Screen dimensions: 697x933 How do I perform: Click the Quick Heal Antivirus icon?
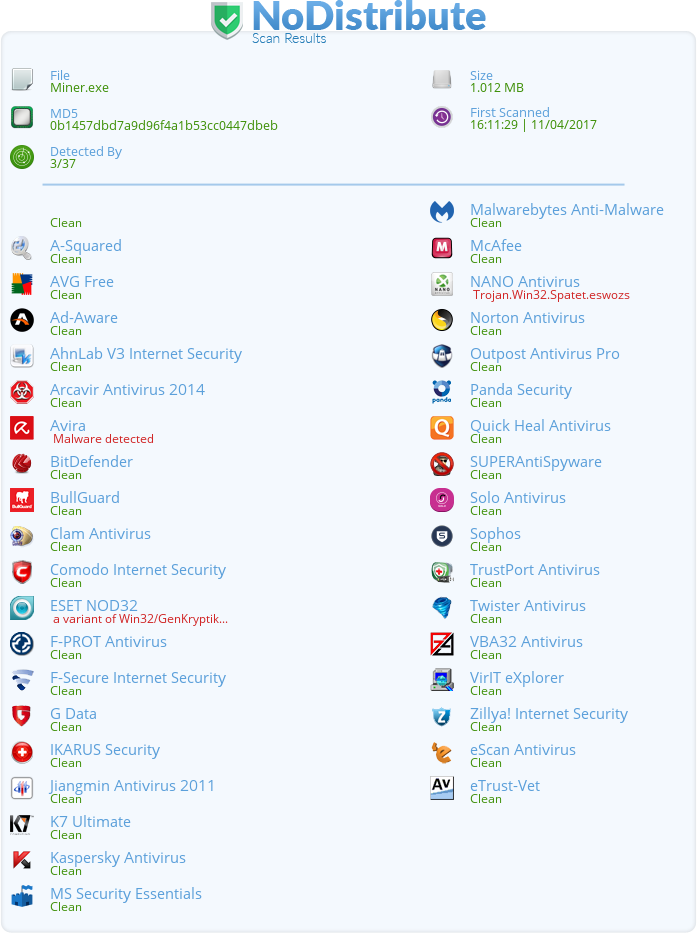pos(442,428)
